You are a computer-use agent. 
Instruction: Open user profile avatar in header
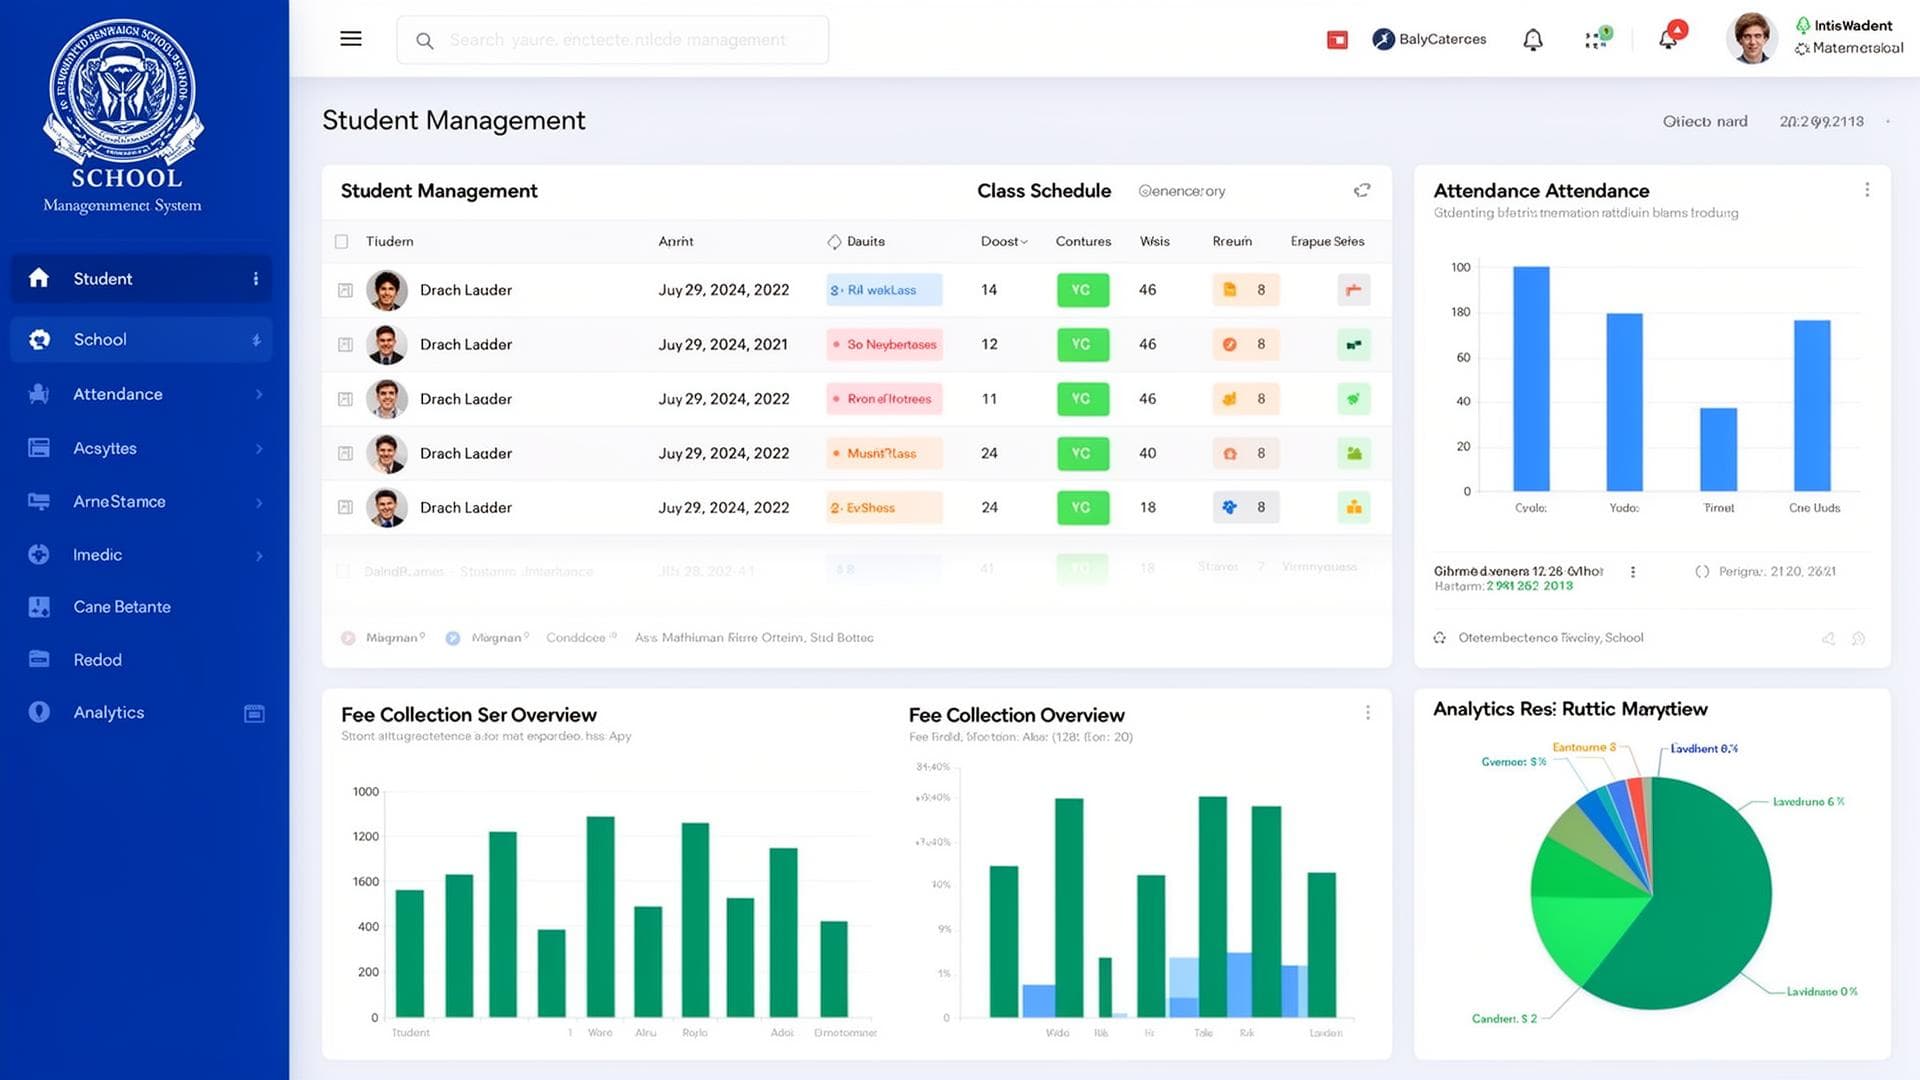(1752, 38)
